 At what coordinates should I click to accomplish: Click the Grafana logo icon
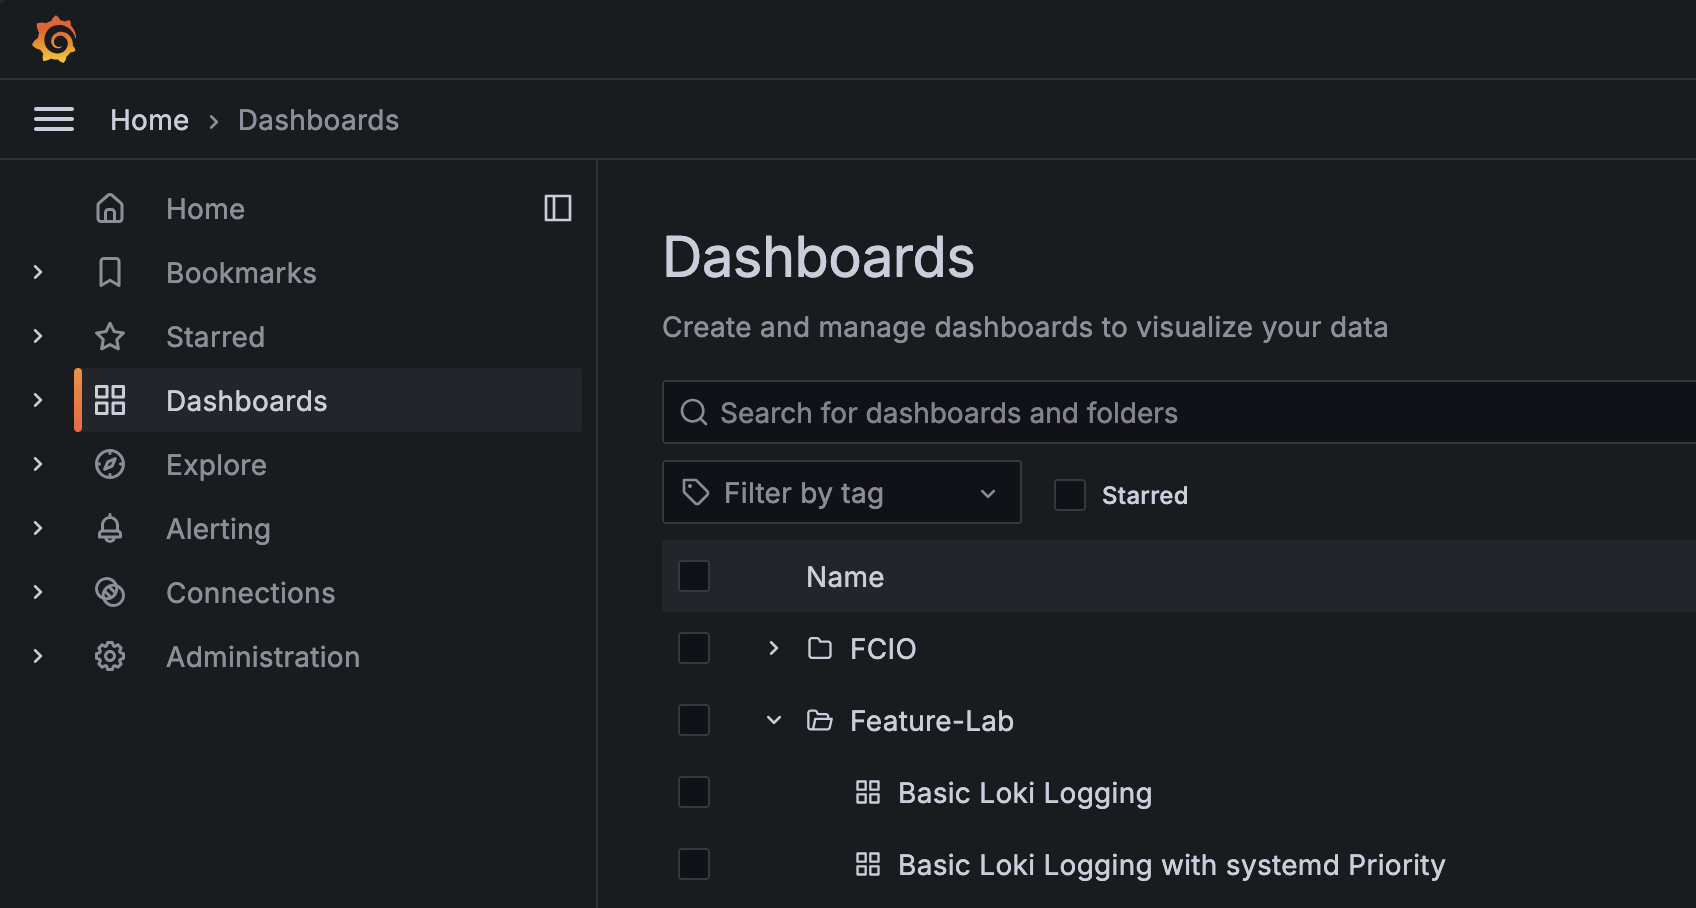coord(54,40)
